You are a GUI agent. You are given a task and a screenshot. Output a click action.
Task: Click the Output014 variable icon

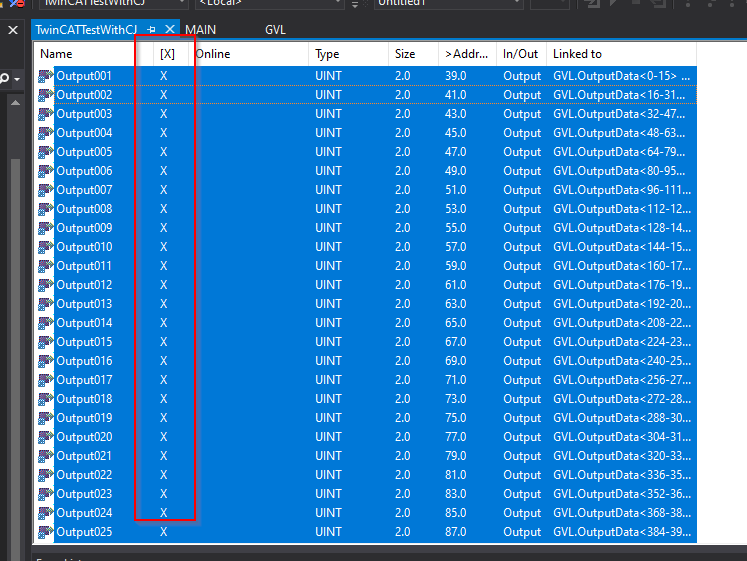(x=46, y=323)
